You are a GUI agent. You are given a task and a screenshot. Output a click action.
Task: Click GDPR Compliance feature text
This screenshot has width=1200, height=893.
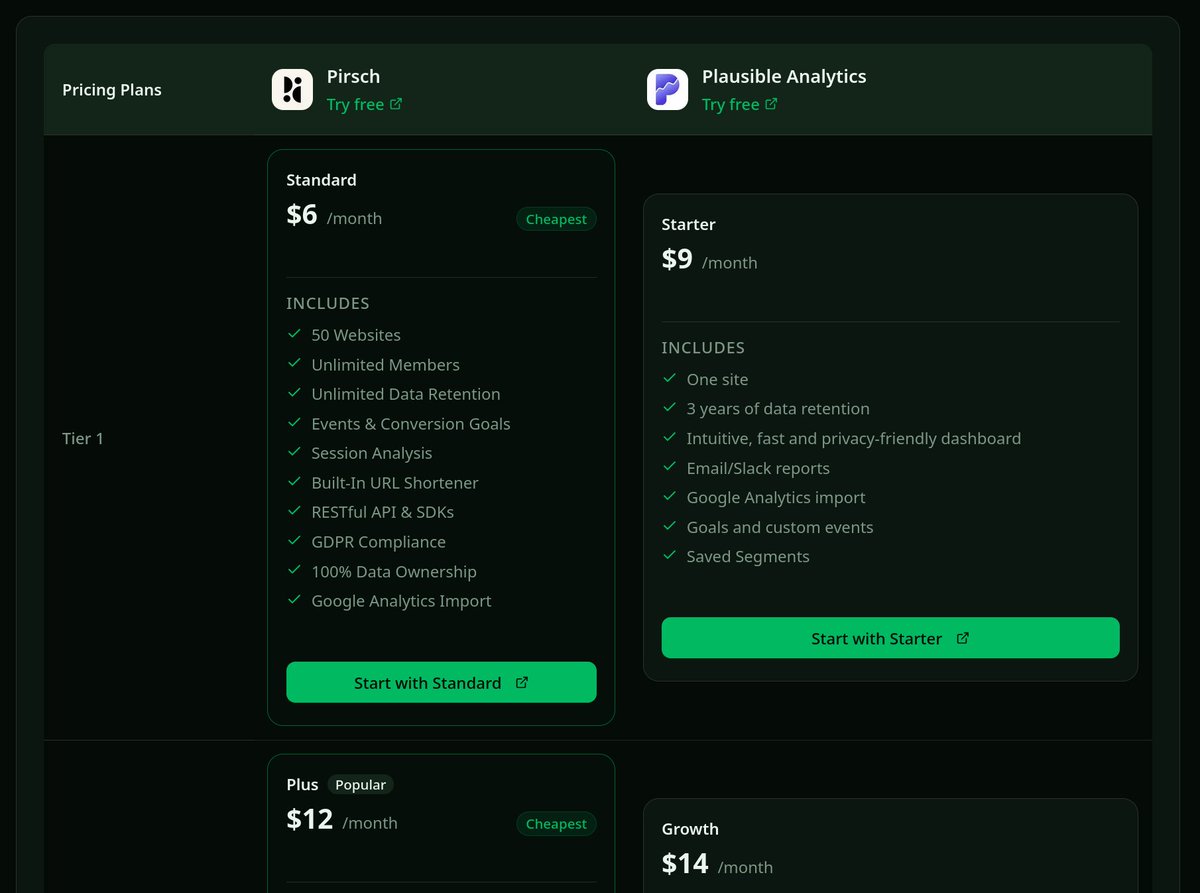[x=378, y=542]
